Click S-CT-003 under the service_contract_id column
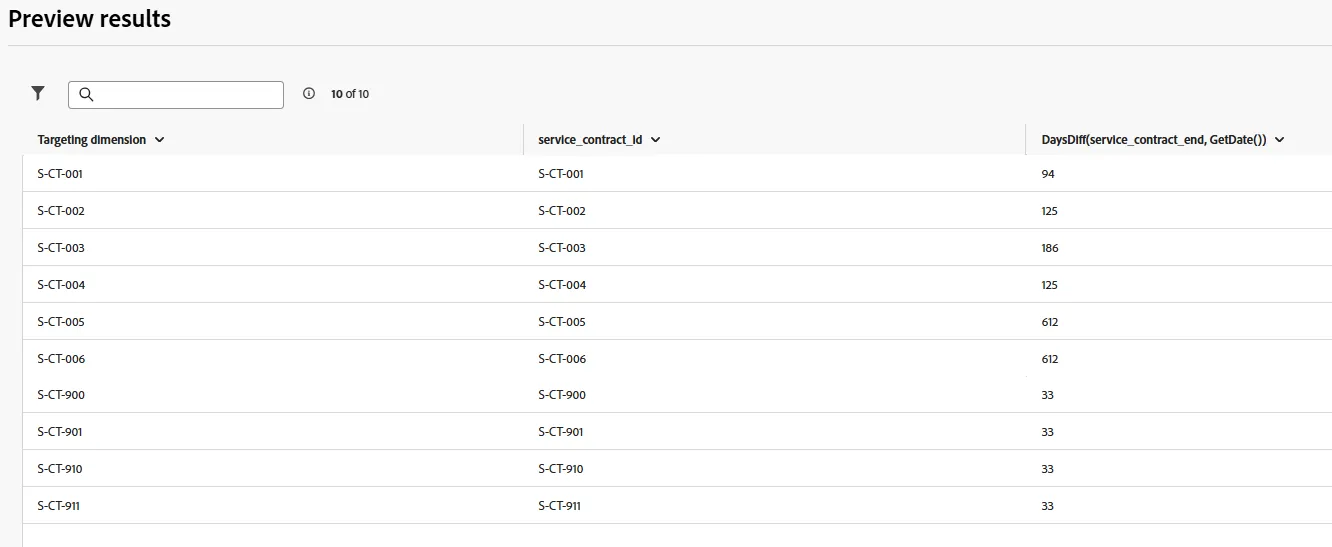The height and width of the screenshot is (547, 1332). point(562,248)
